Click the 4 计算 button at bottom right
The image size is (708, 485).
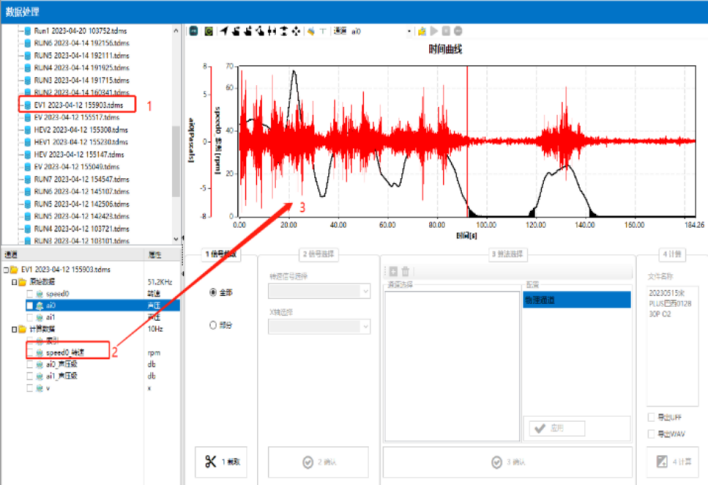point(670,461)
